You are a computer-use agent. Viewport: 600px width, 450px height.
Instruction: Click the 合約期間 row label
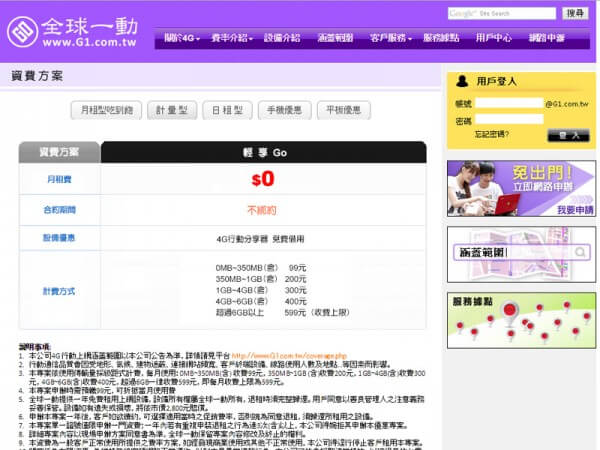coord(59,210)
